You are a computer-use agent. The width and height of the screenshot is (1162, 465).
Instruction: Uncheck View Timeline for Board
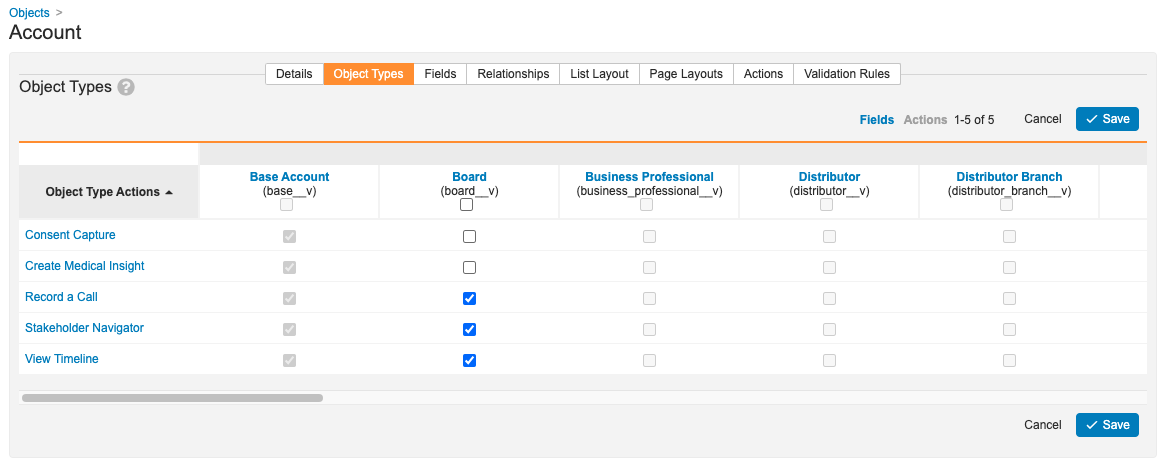[469, 360]
